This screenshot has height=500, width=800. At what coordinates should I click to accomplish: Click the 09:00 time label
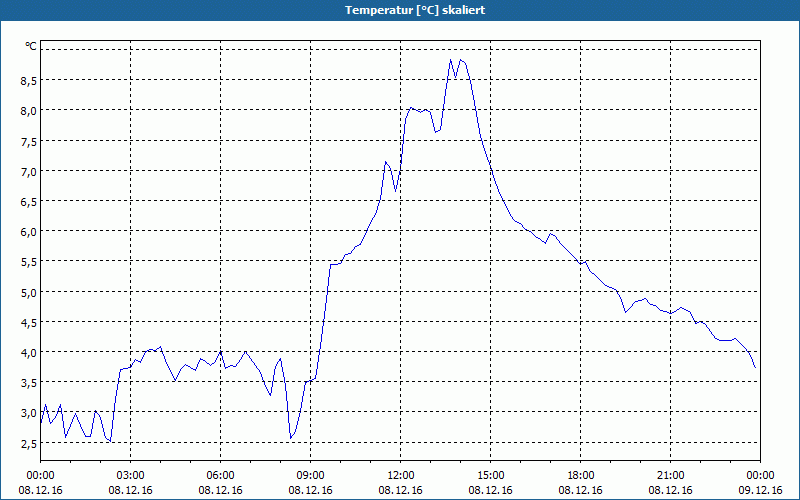310,476
